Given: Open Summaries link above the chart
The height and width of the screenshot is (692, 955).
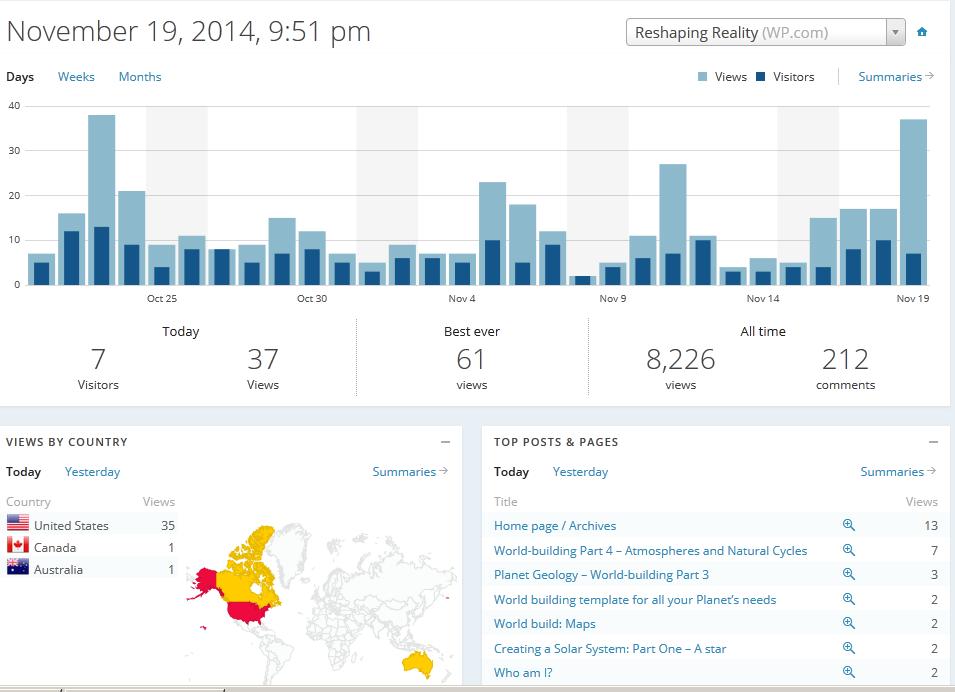Looking at the screenshot, I should click(x=895, y=77).
